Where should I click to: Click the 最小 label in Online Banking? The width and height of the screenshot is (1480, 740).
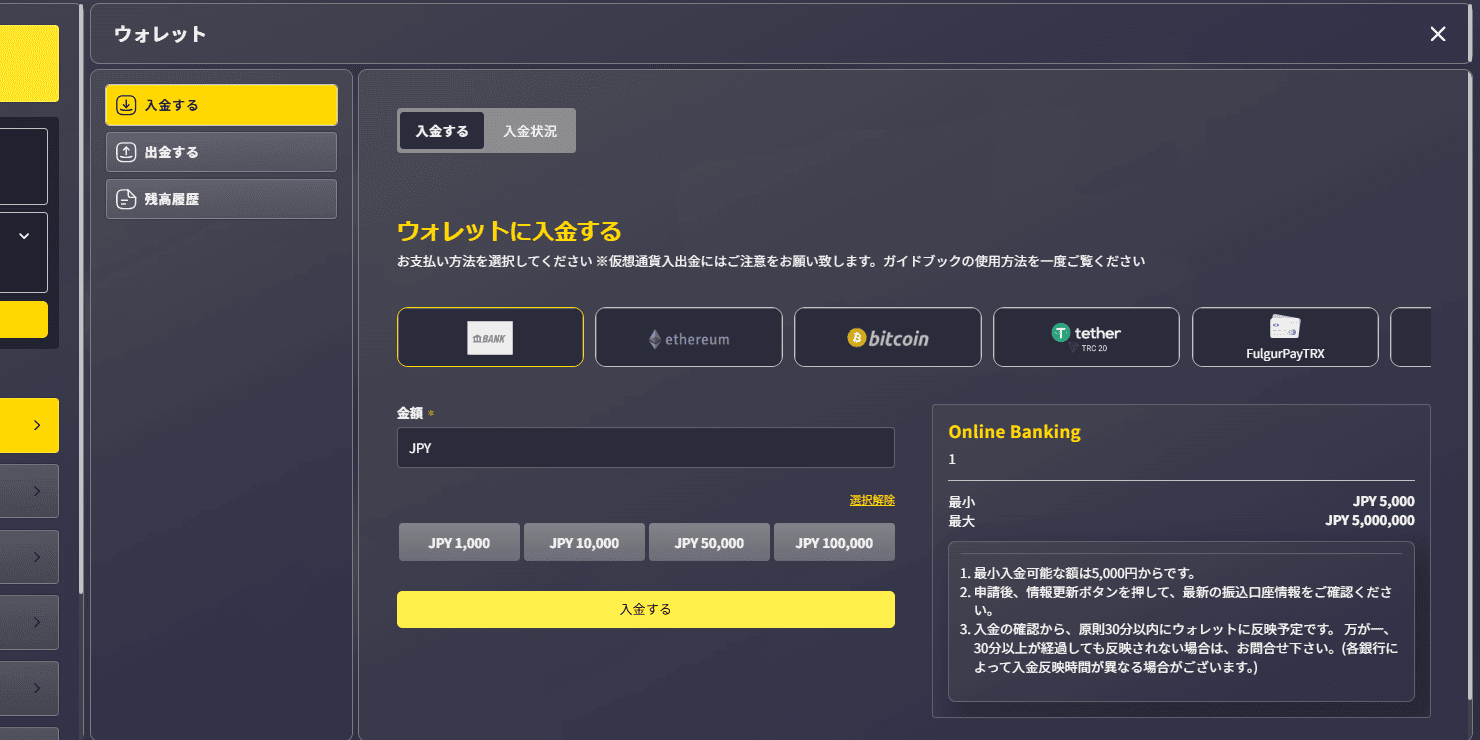tap(961, 502)
